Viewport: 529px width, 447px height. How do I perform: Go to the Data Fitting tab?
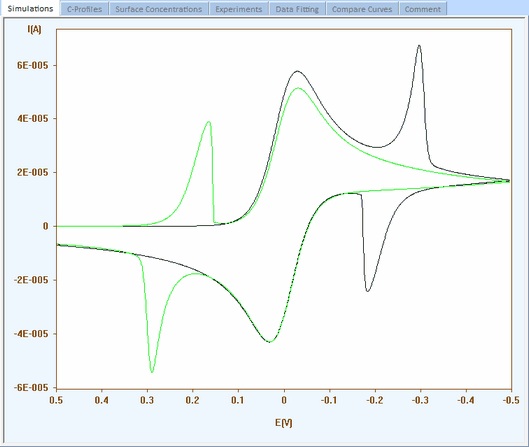pos(297,9)
